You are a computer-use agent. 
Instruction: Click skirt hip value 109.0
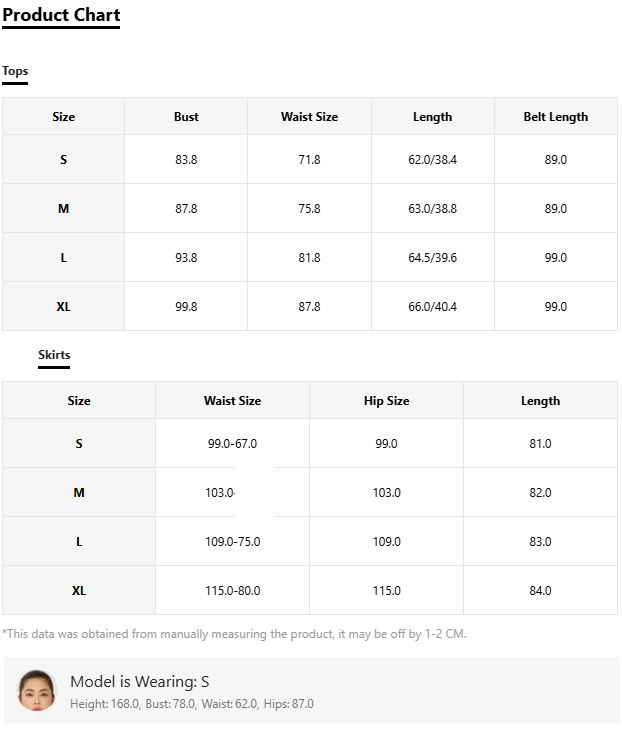point(387,542)
